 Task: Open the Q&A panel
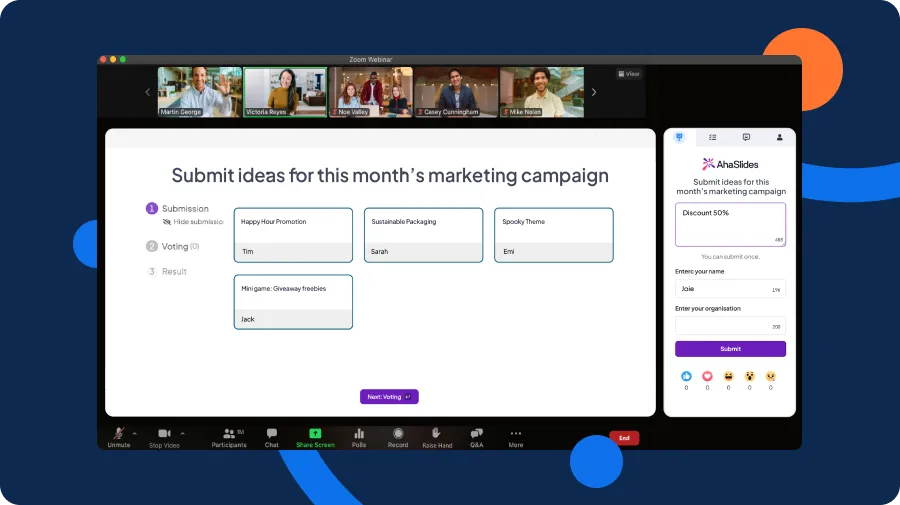[477, 433]
